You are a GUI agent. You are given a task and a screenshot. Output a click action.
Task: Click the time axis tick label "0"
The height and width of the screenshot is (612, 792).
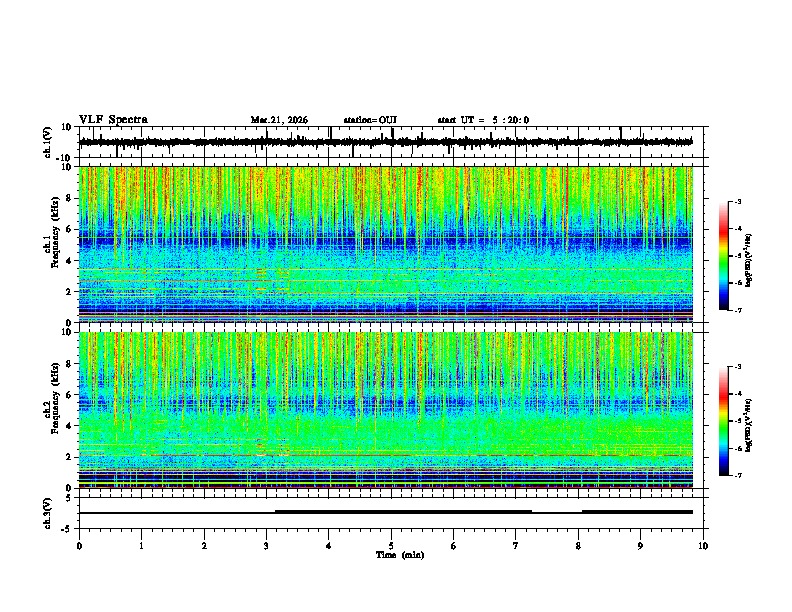pyautogui.click(x=79, y=546)
